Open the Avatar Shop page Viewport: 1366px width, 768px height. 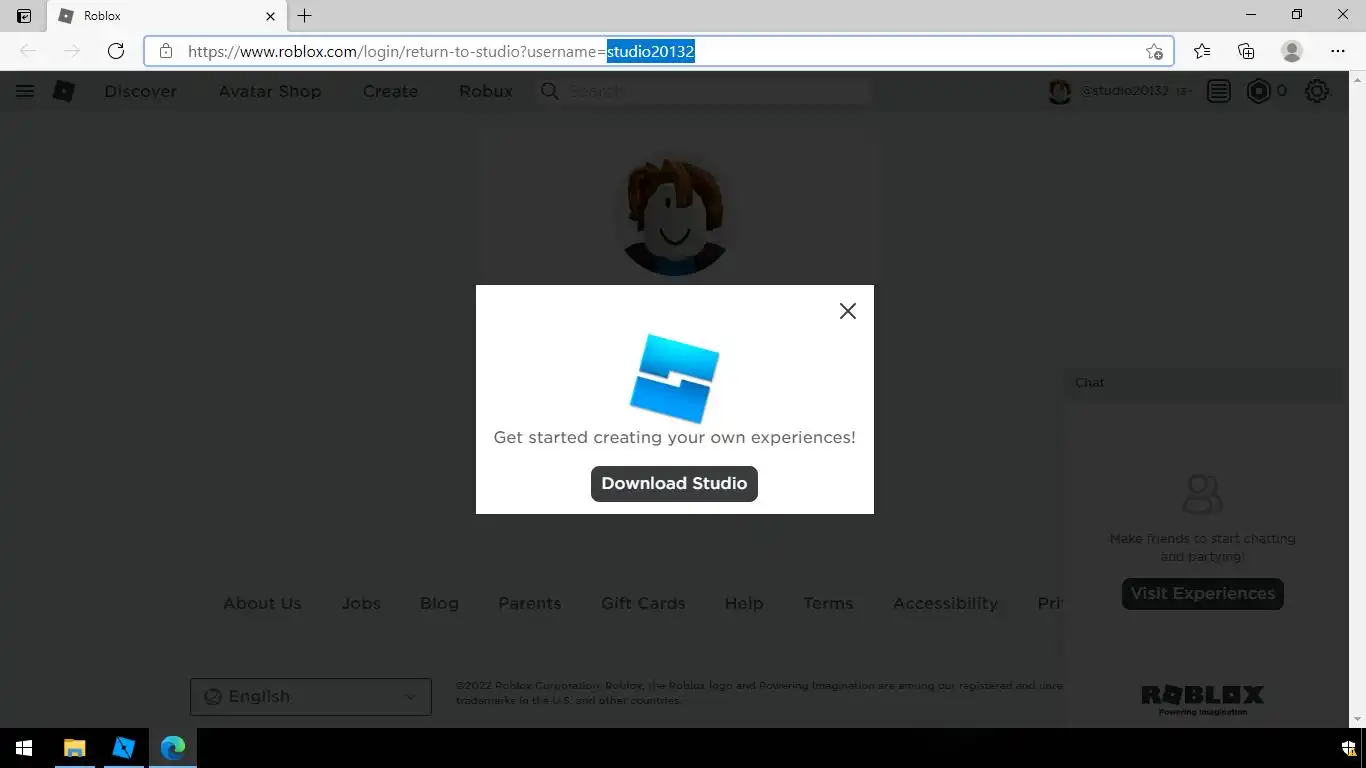pos(270,91)
